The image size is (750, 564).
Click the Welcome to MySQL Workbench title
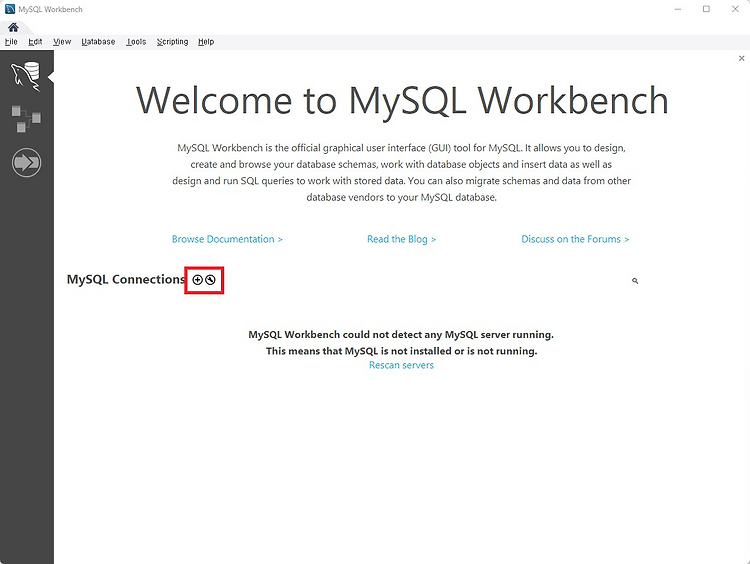pos(402,100)
